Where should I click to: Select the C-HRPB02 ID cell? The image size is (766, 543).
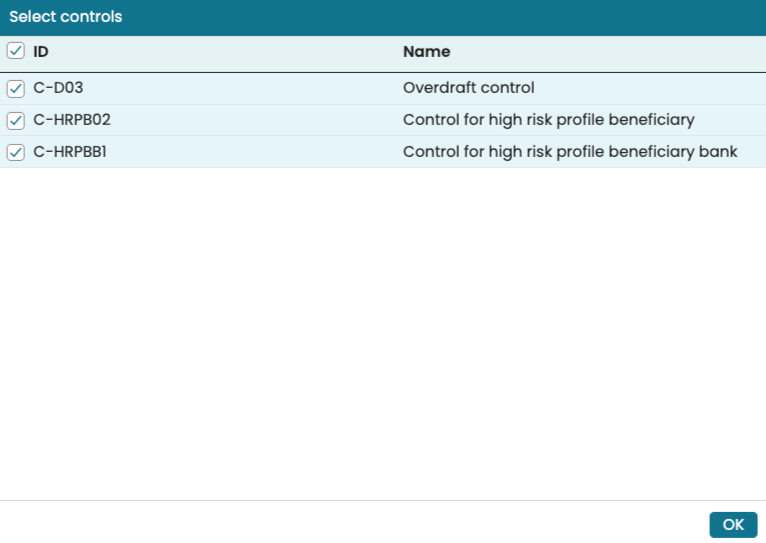tap(72, 120)
